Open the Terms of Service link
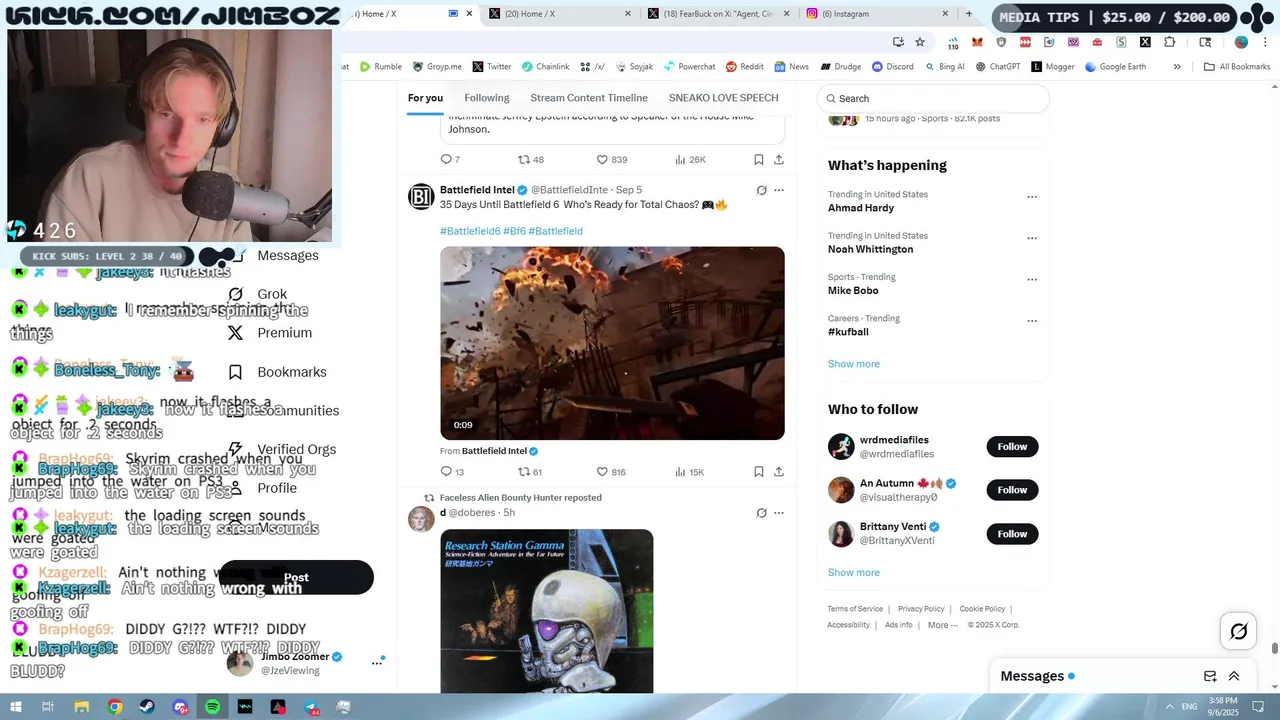Viewport: 1280px width, 720px height. 855,609
